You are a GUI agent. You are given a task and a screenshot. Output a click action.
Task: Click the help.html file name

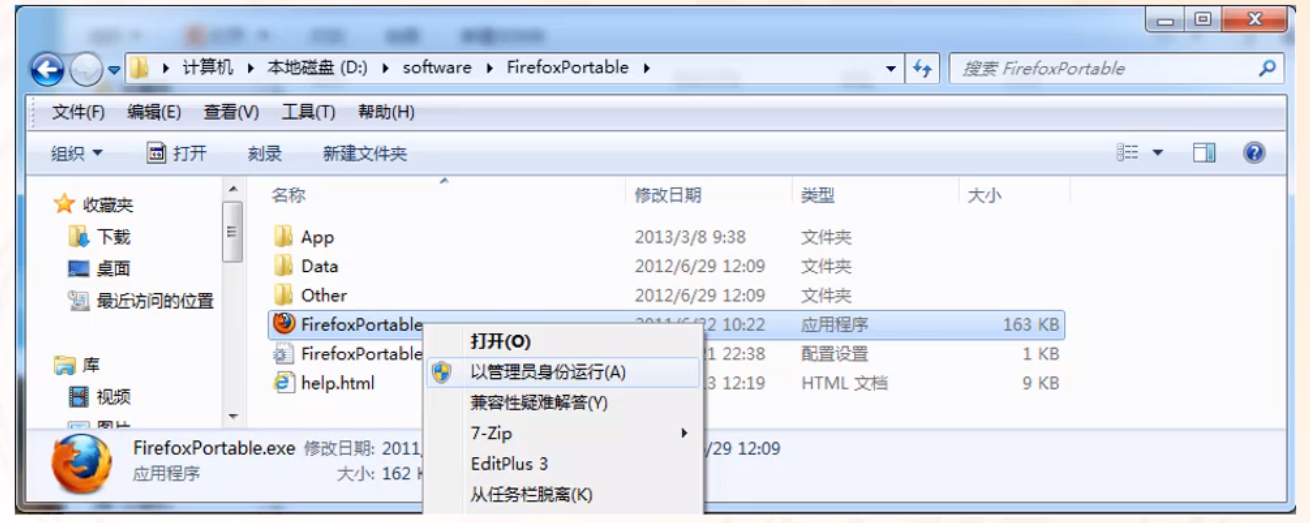338,382
